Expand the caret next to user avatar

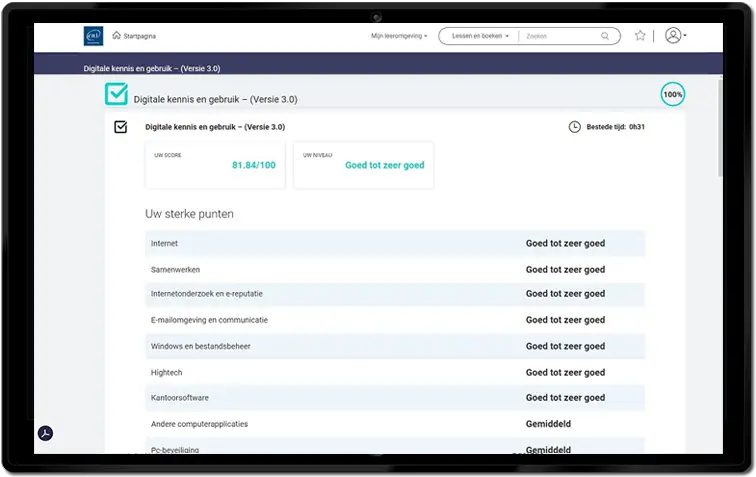[x=685, y=36]
